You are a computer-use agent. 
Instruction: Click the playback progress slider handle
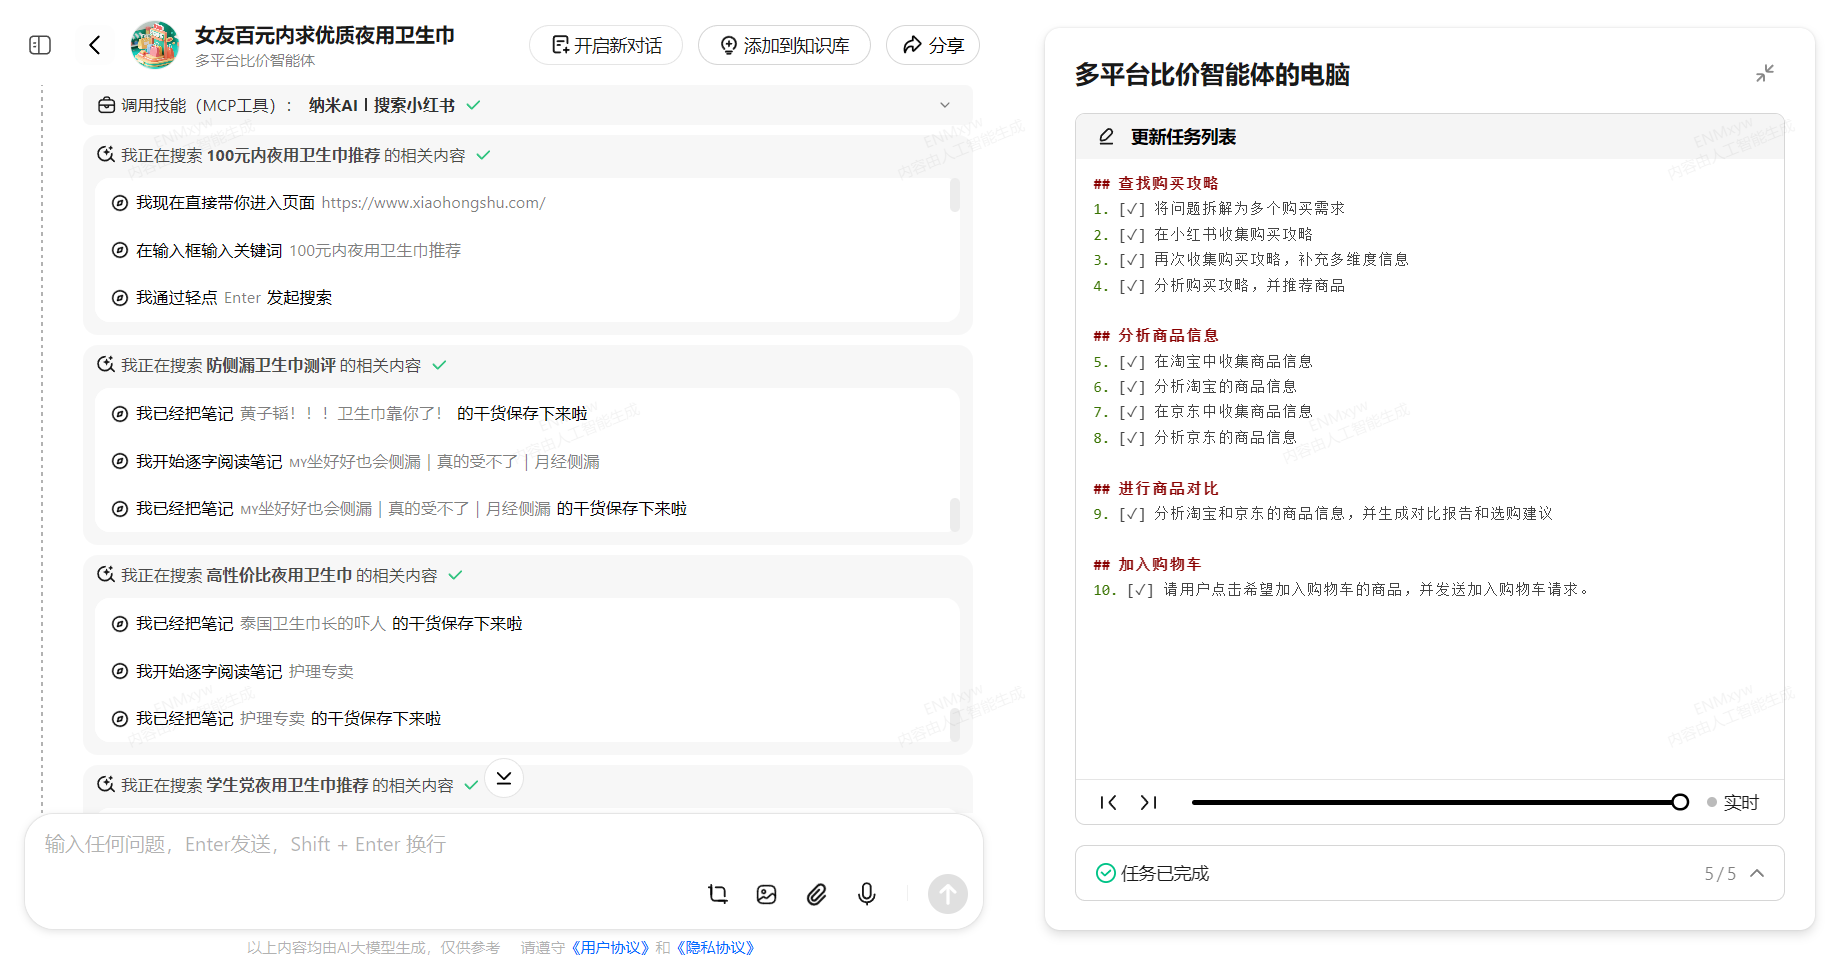coord(1680,802)
